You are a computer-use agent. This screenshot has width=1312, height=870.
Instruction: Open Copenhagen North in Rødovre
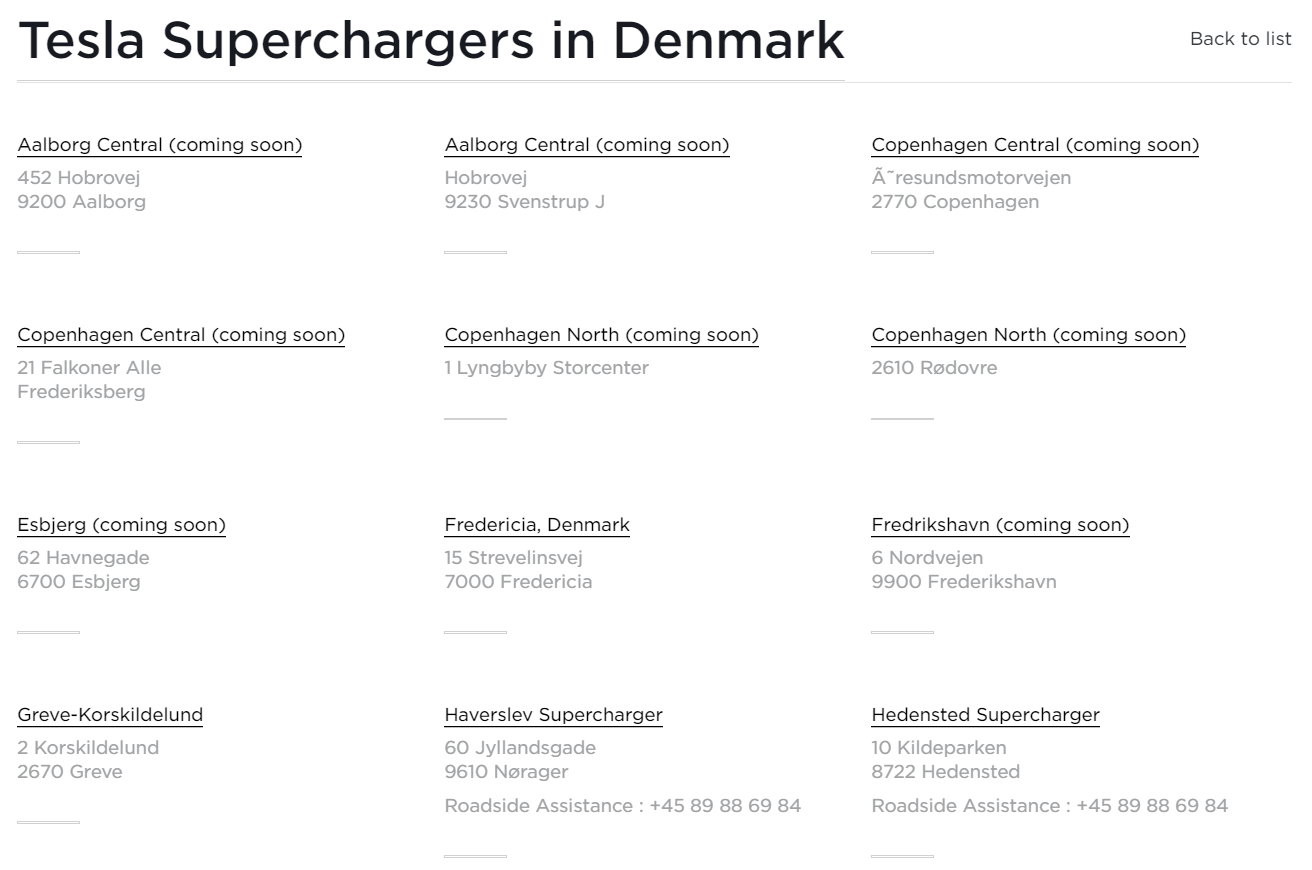point(1028,335)
